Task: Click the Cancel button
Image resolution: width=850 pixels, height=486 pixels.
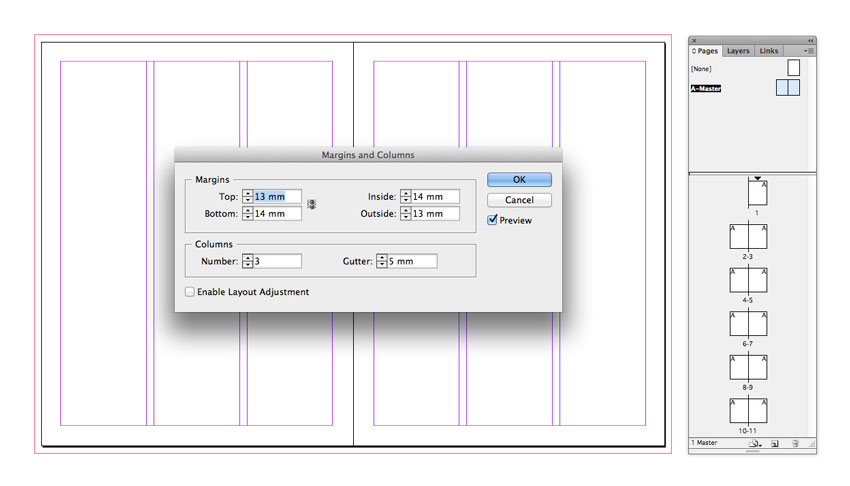Action: (519, 200)
